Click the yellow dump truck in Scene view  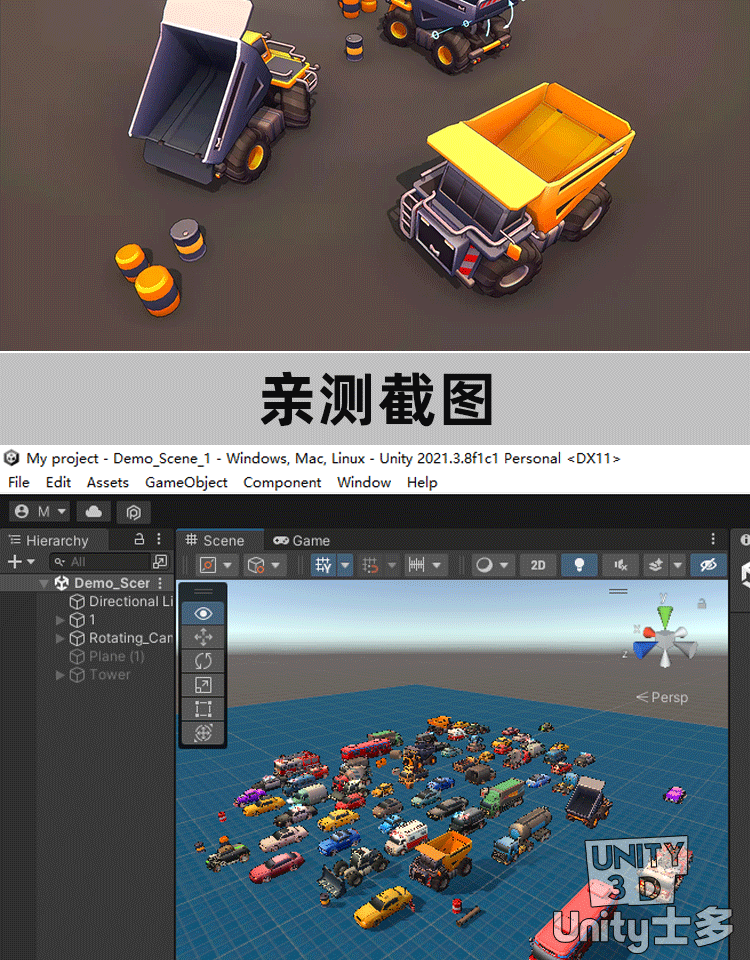[443, 859]
